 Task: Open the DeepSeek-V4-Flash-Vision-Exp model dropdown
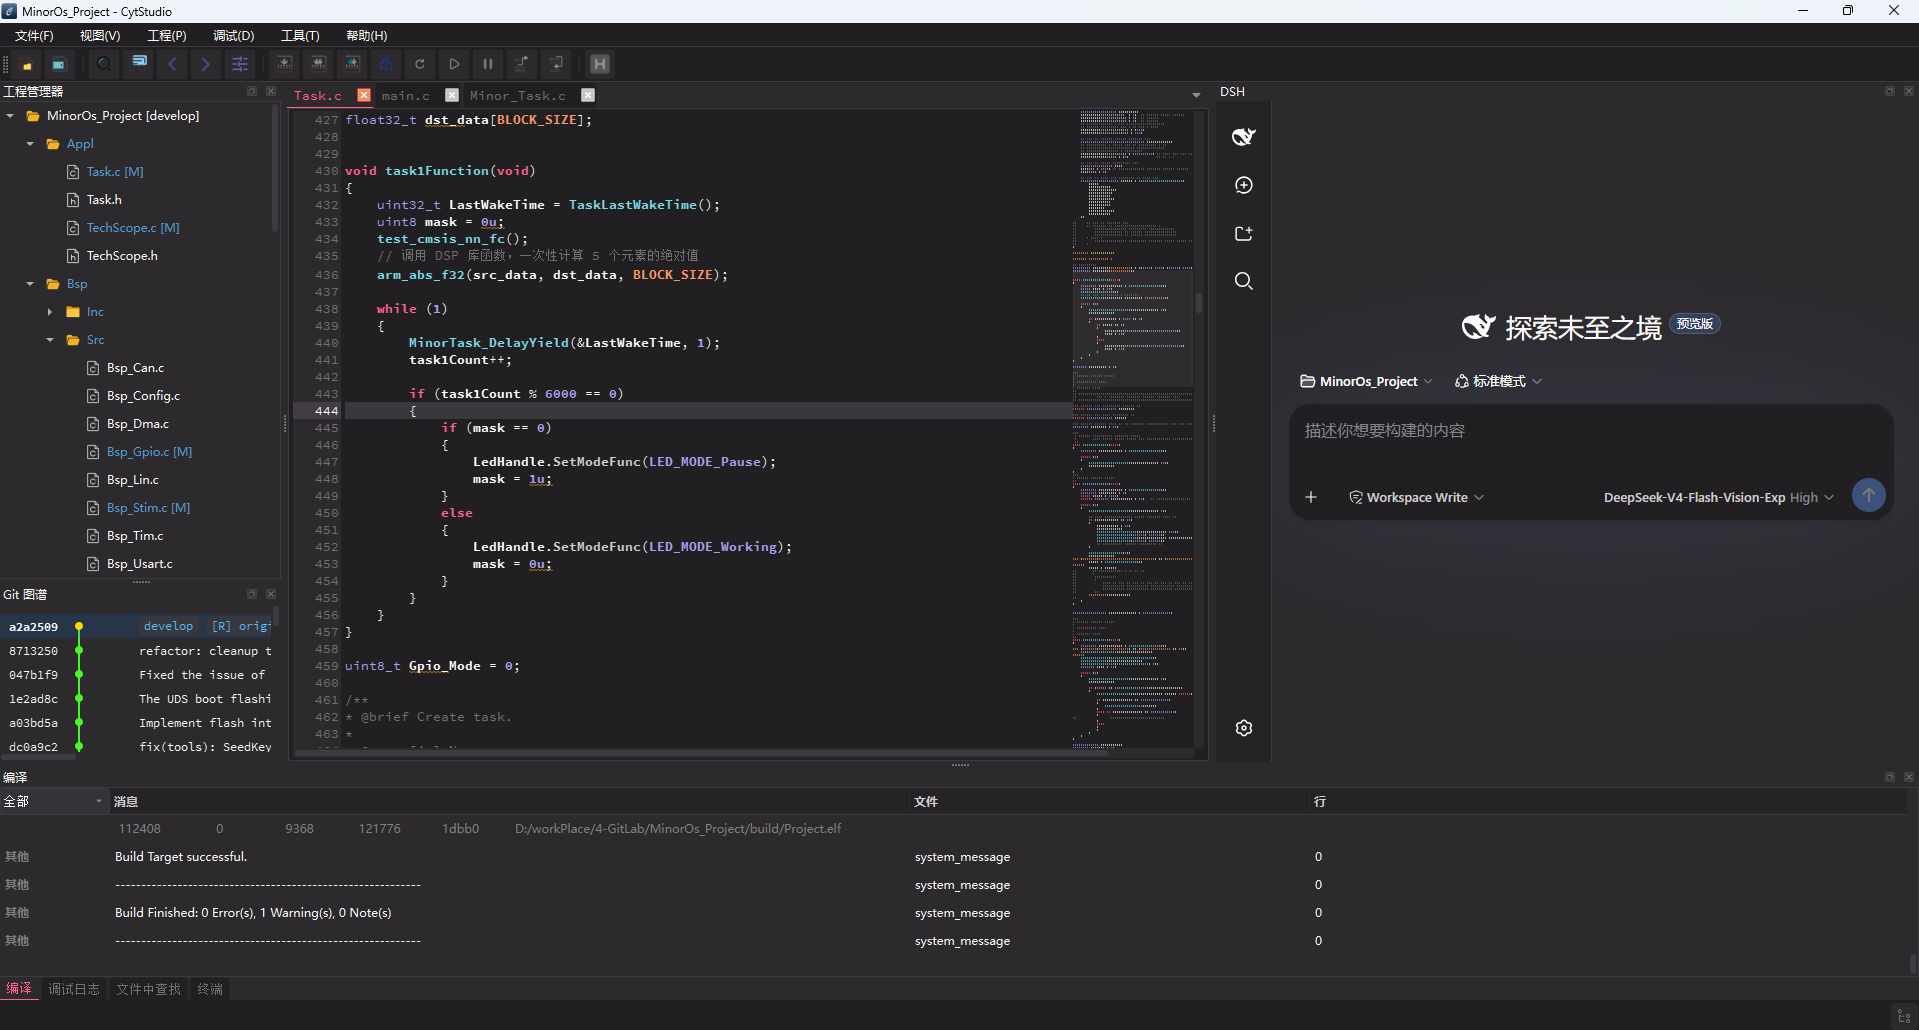tap(1718, 497)
